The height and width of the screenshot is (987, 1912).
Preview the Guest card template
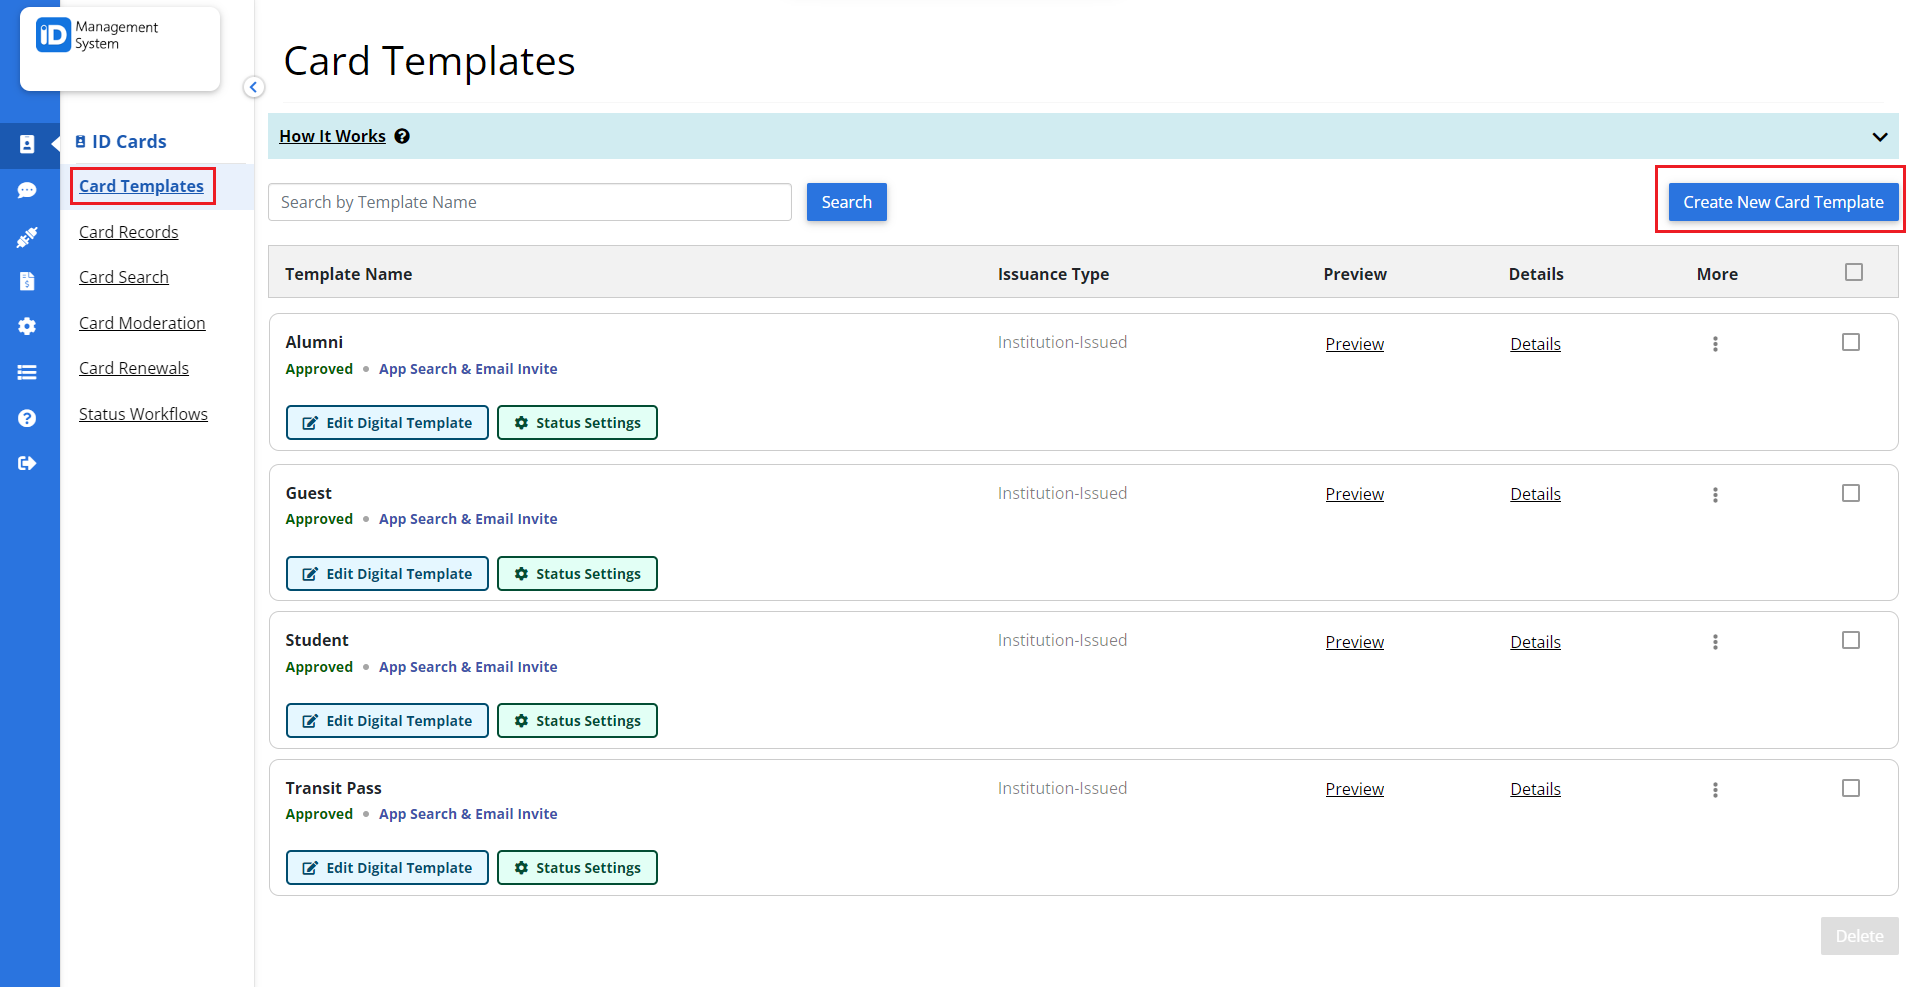coord(1354,493)
